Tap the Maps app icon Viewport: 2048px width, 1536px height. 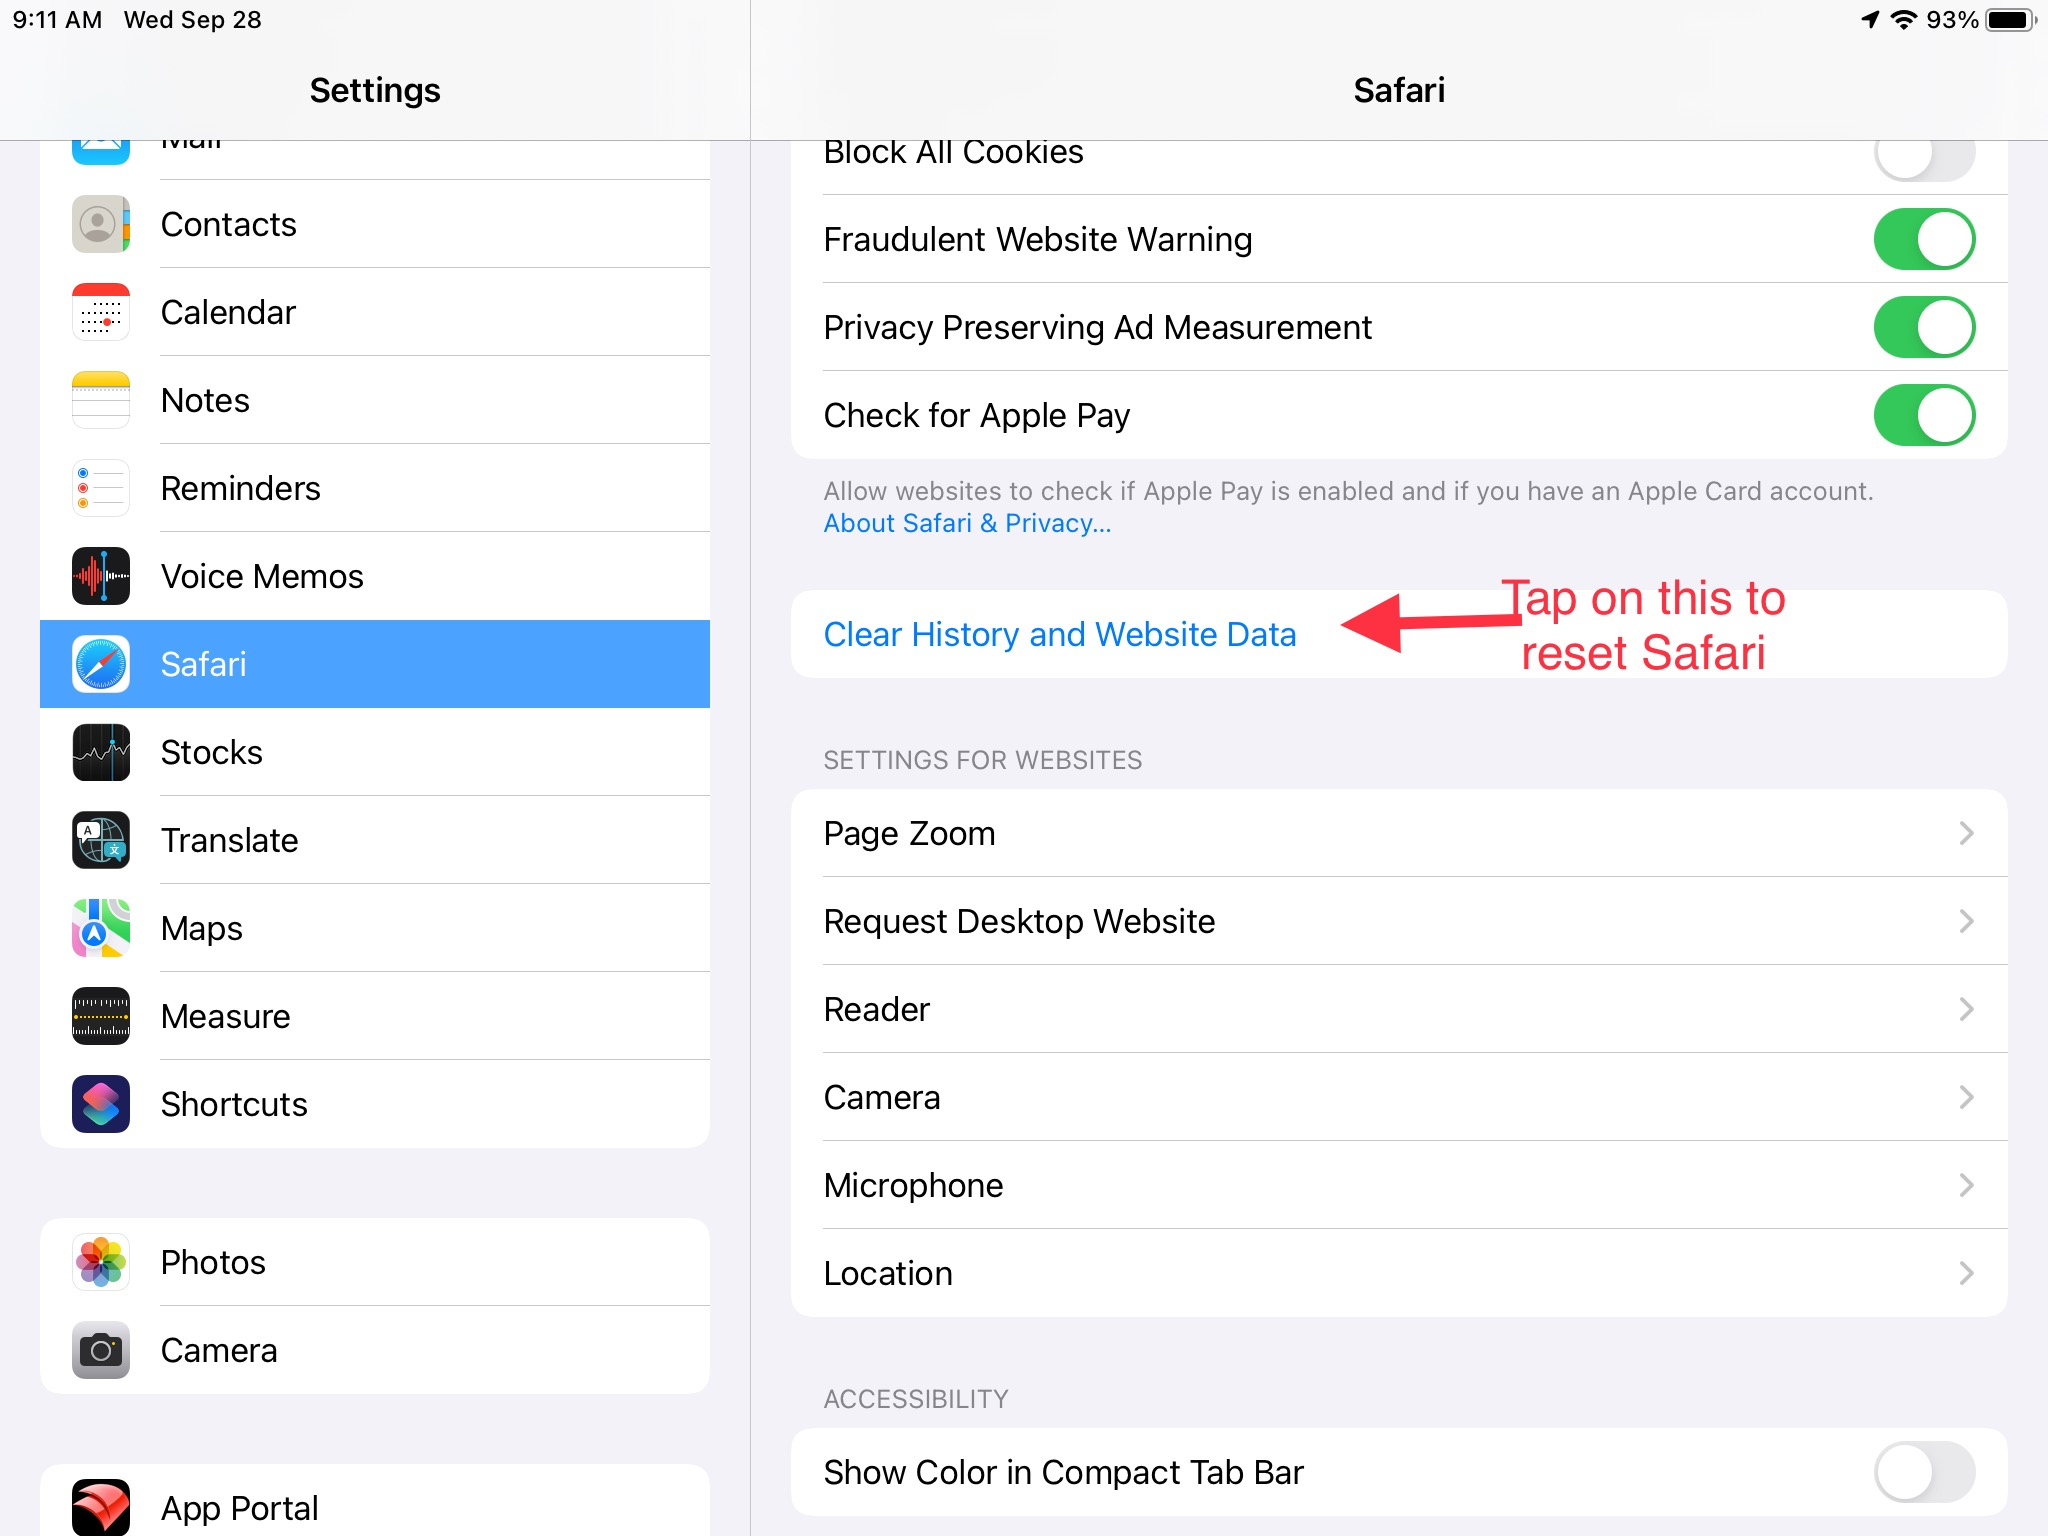[x=101, y=928]
